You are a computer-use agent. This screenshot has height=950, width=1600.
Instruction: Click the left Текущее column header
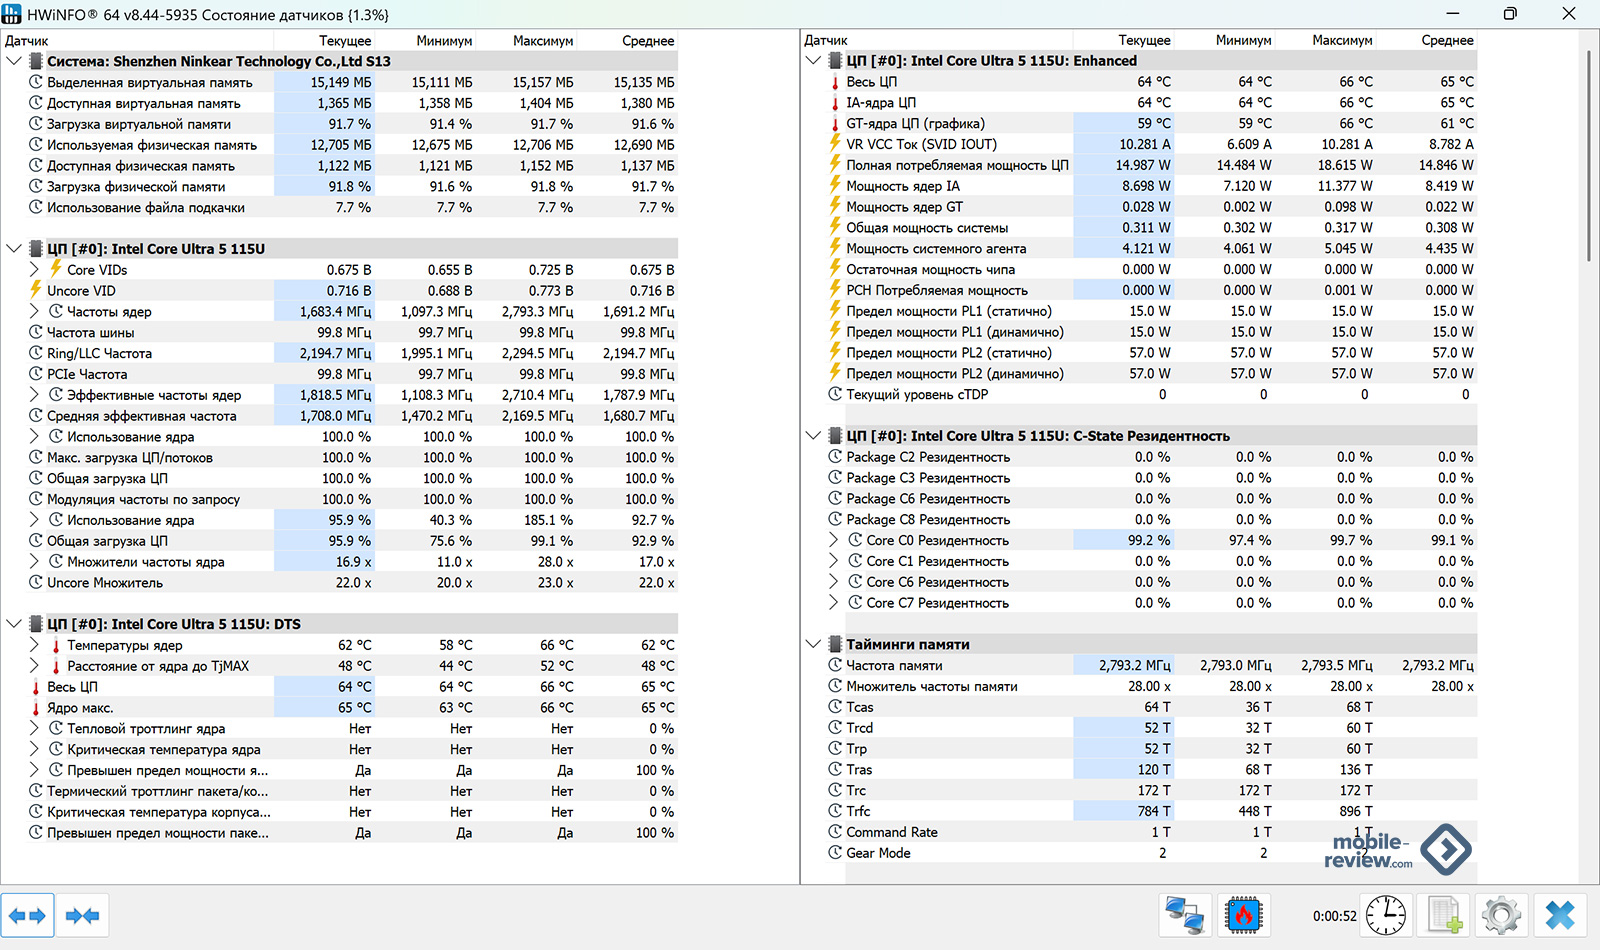tap(344, 41)
